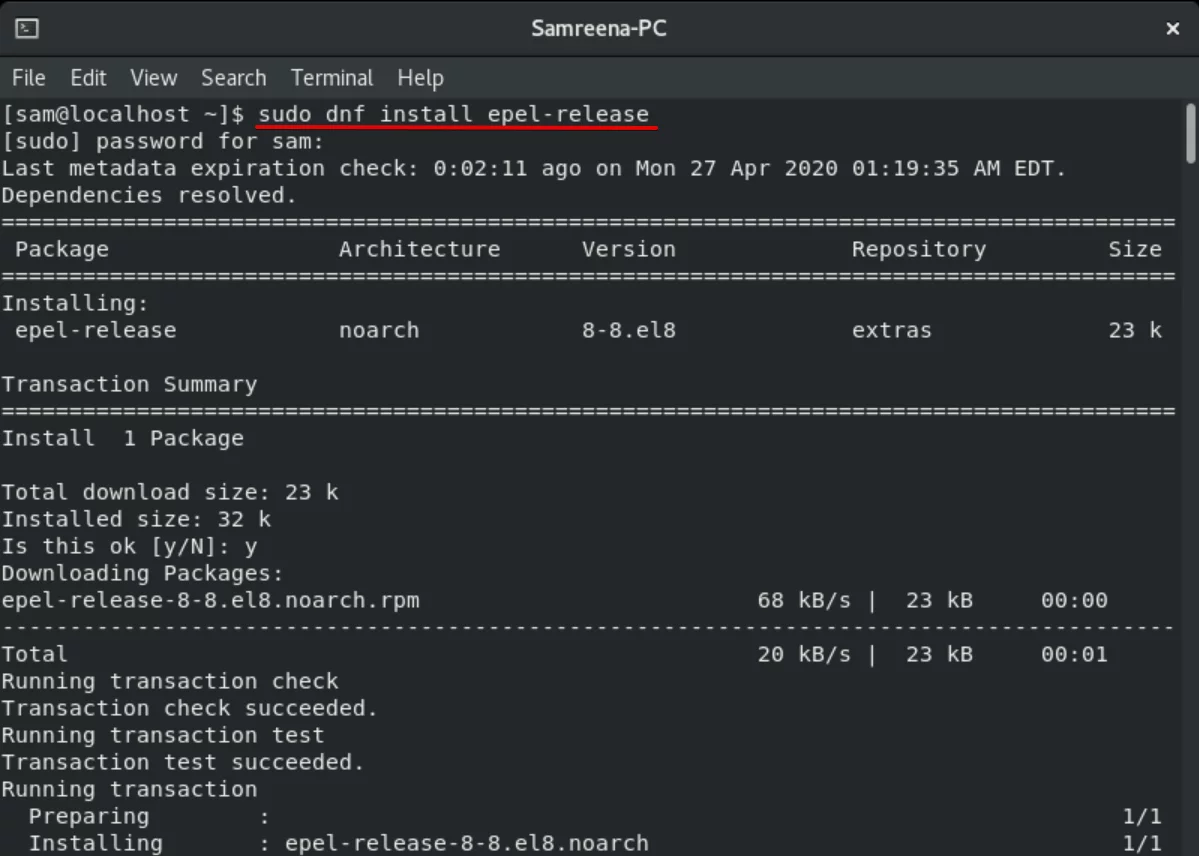Click the 'Transaction Summary' line
This screenshot has width=1199, height=856.
[x=129, y=384]
